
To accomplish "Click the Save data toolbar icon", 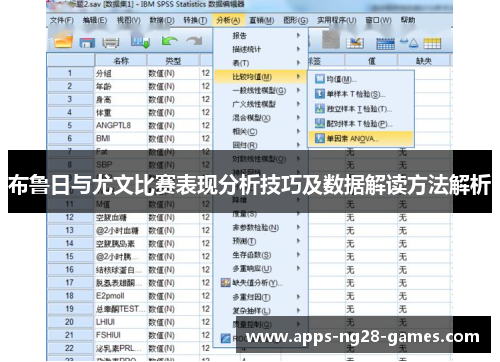I will 87,42.
